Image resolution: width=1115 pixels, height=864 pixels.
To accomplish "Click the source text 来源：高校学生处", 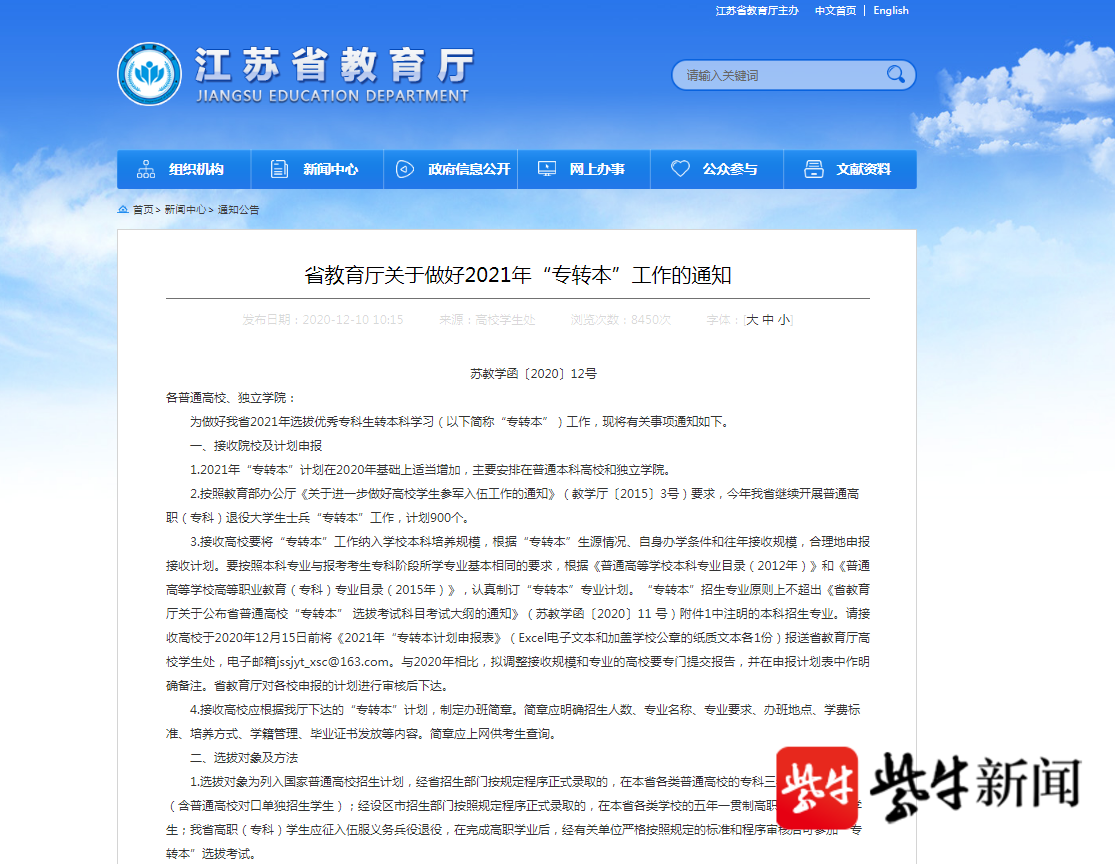I will coord(487,320).
